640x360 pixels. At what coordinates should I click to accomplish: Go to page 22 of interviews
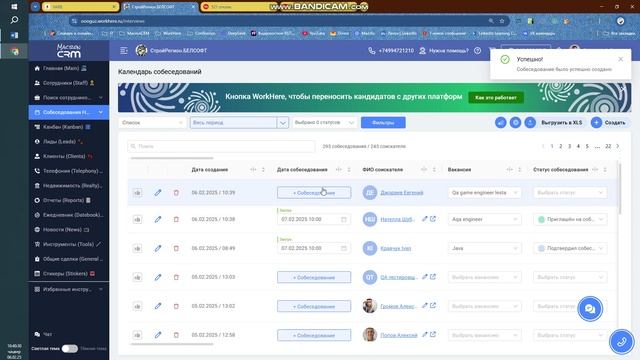point(608,146)
